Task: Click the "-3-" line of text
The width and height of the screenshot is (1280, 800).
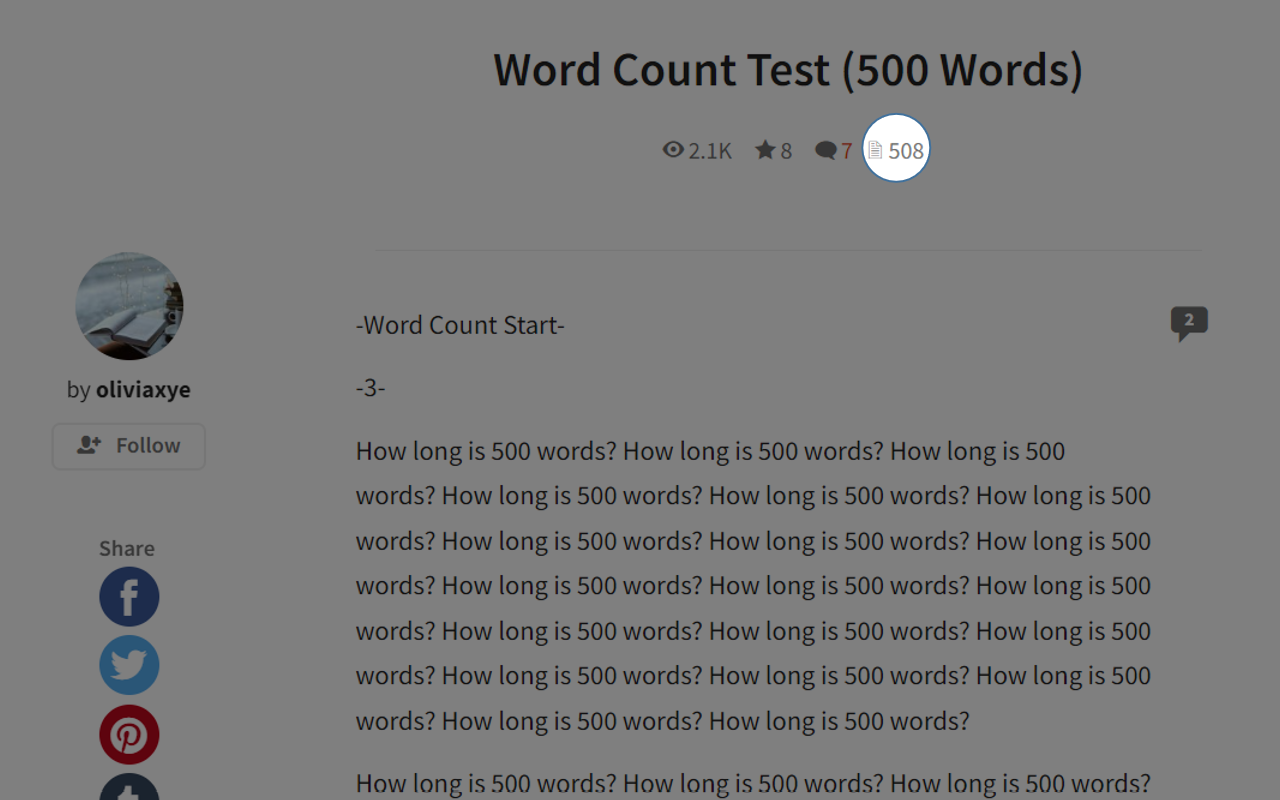Action: click(370, 388)
